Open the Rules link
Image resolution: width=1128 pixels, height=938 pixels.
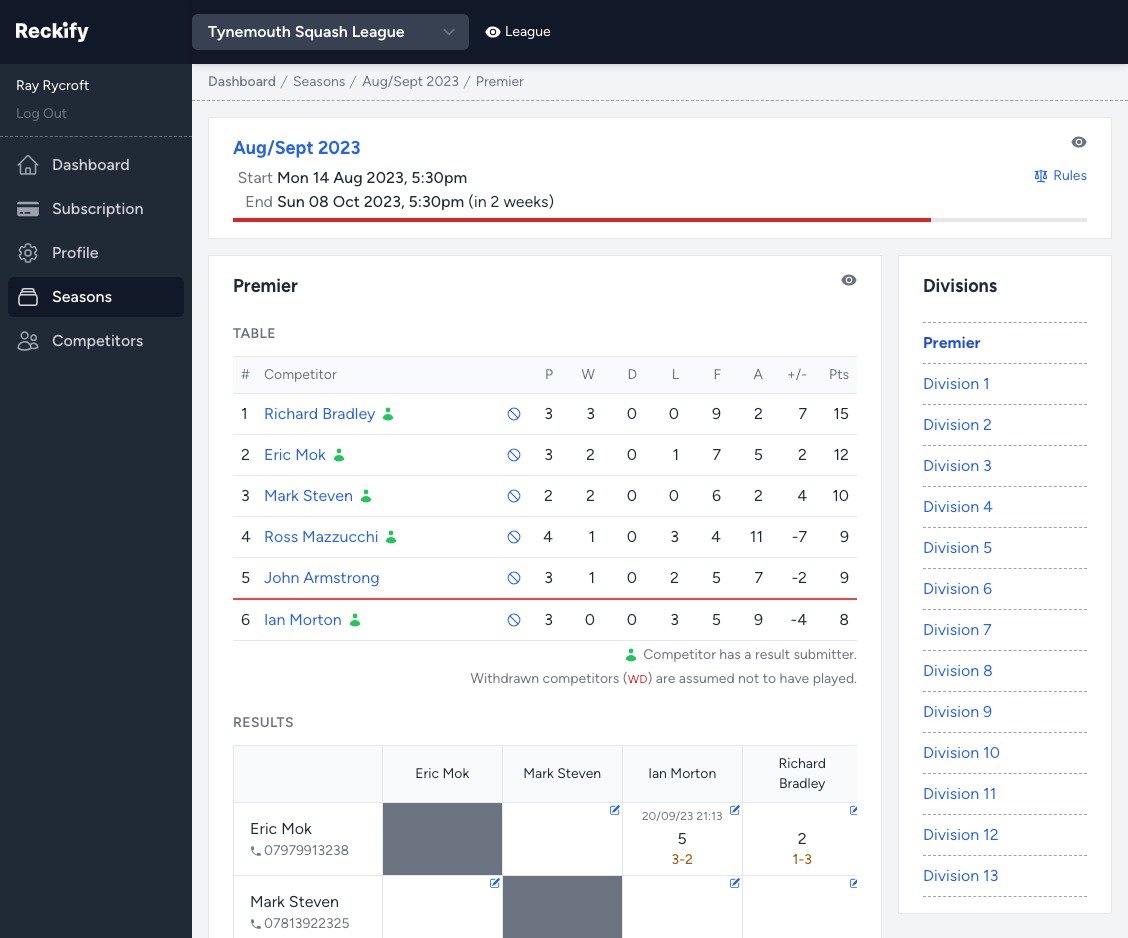(x=1060, y=176)
